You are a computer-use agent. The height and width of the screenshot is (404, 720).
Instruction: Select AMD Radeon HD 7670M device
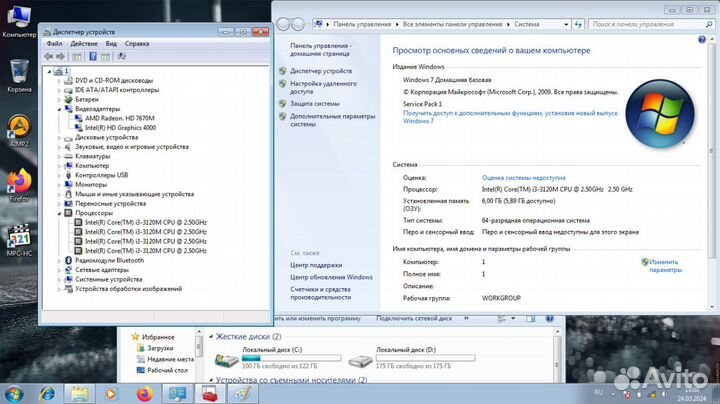click(x=119, y=118)
